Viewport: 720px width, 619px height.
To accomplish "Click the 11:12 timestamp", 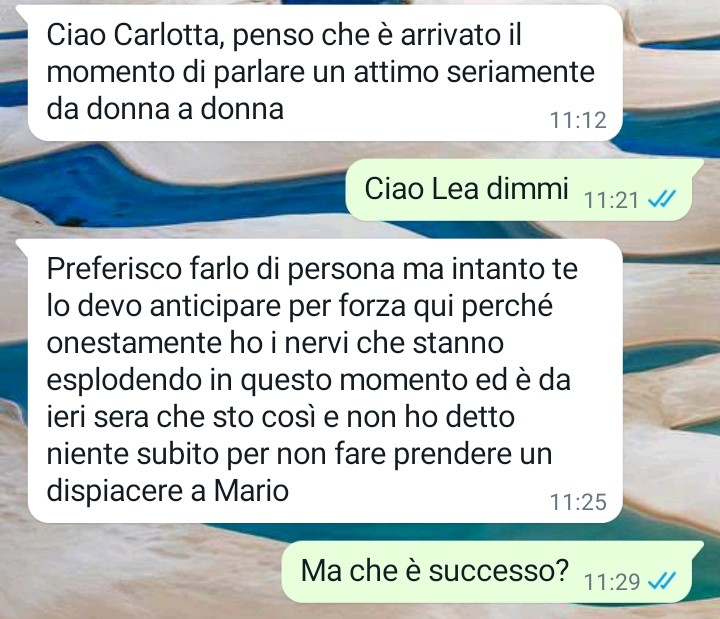I will [578, 120].
